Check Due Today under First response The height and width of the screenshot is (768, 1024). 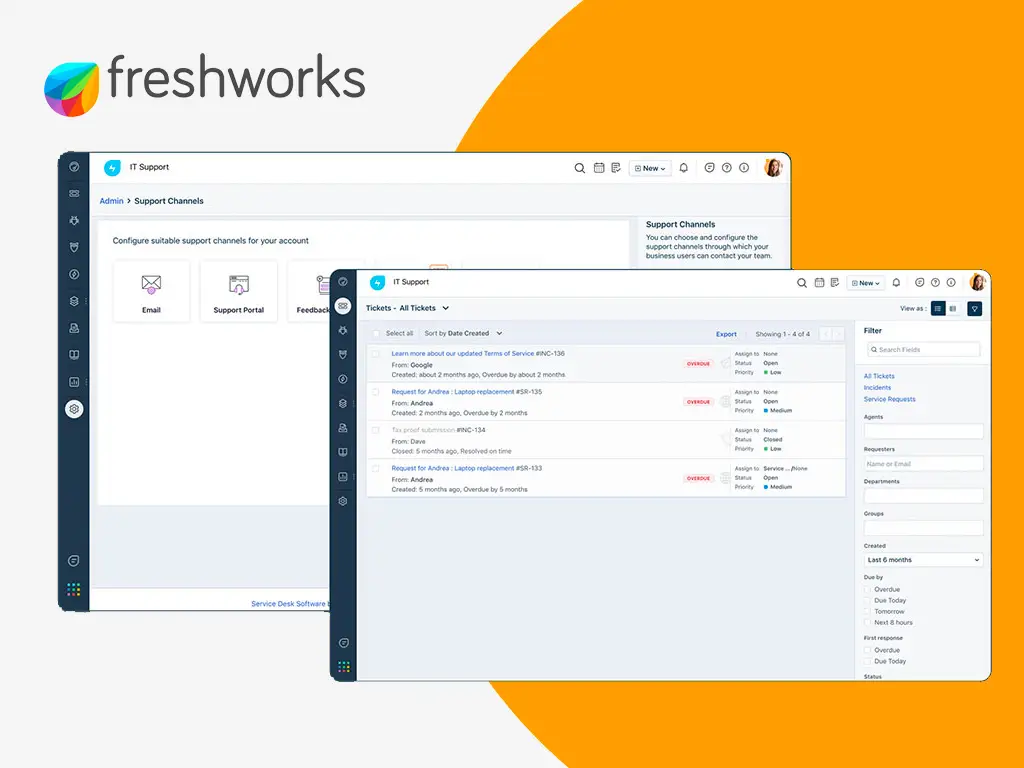click(x=866, y=661)
